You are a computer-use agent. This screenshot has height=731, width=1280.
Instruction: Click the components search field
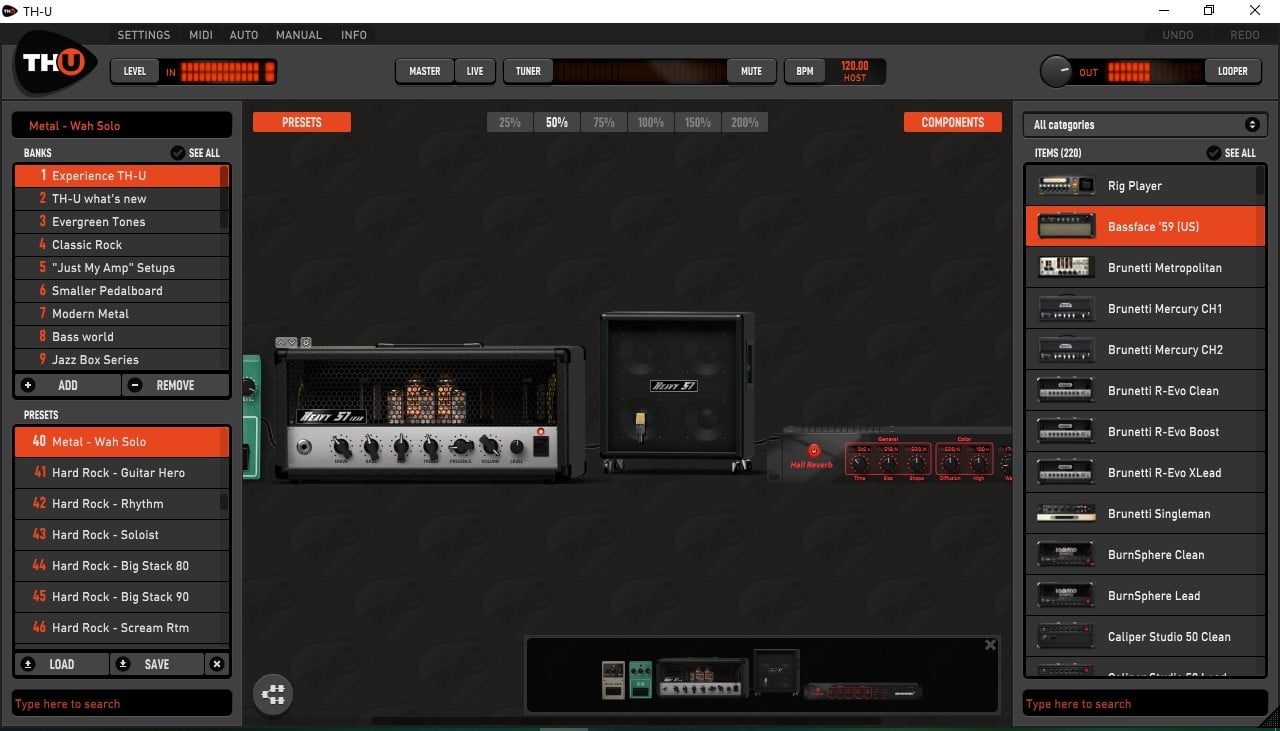(1145, 704)
